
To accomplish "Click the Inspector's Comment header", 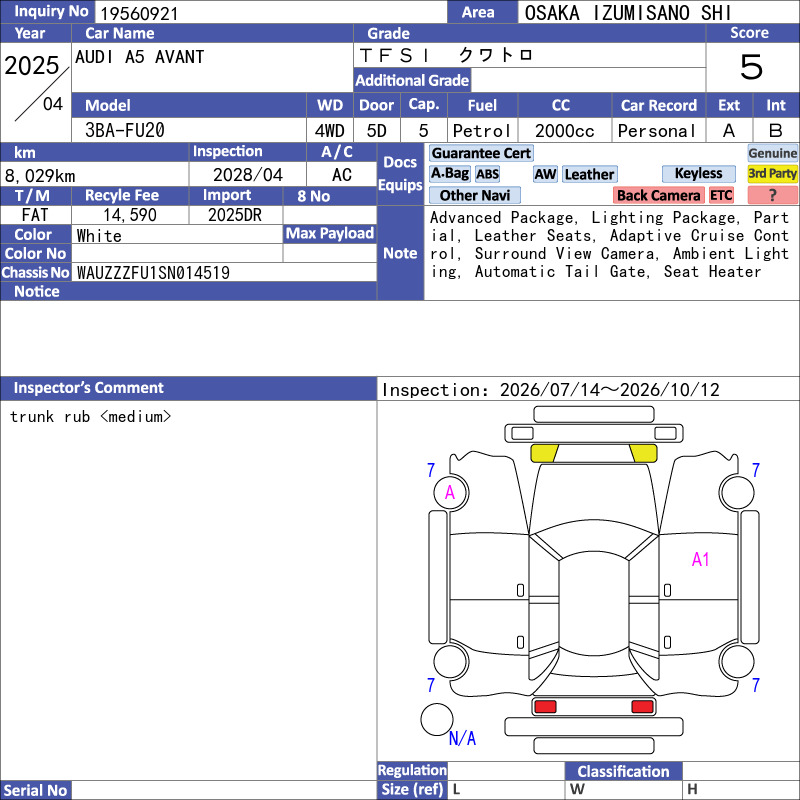I will pos(188,388).
